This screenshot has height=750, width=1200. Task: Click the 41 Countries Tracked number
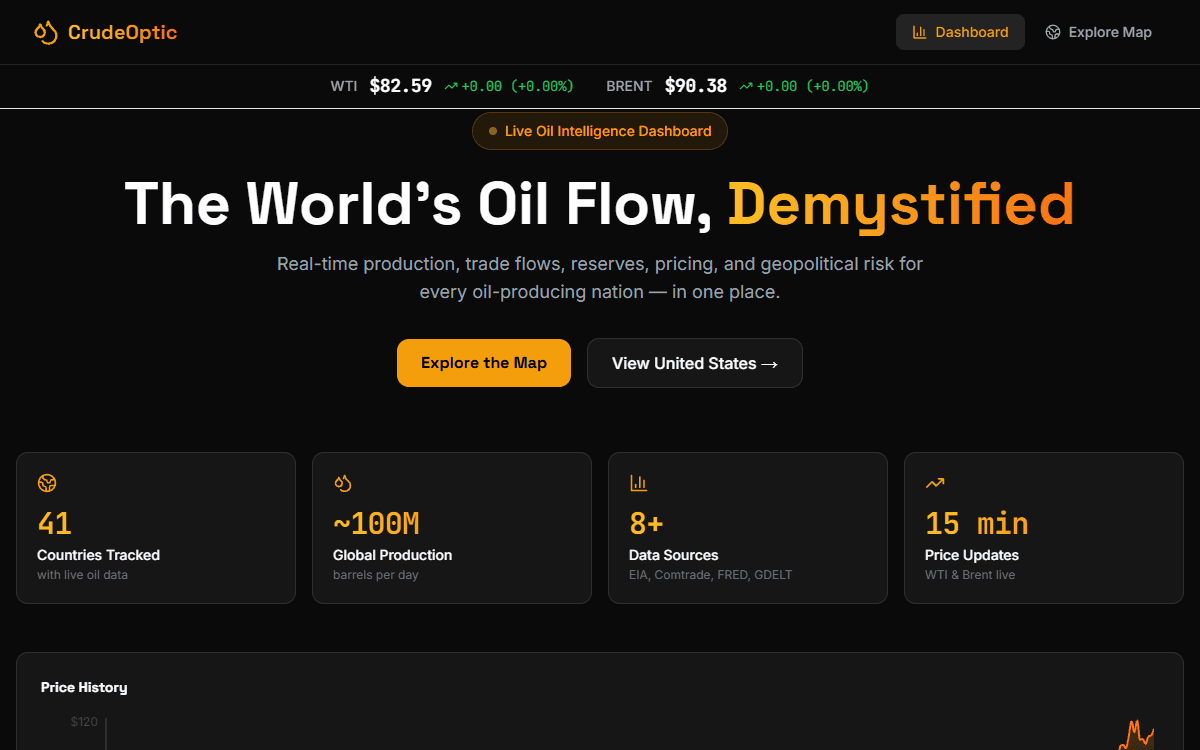point(55,523)
